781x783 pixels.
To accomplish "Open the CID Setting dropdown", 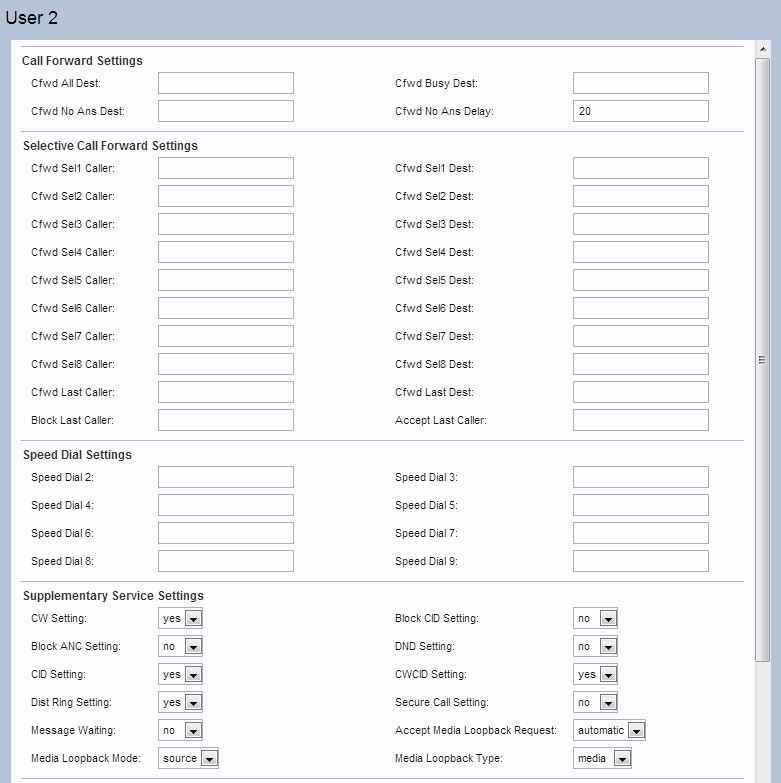I will coord(181,675).
